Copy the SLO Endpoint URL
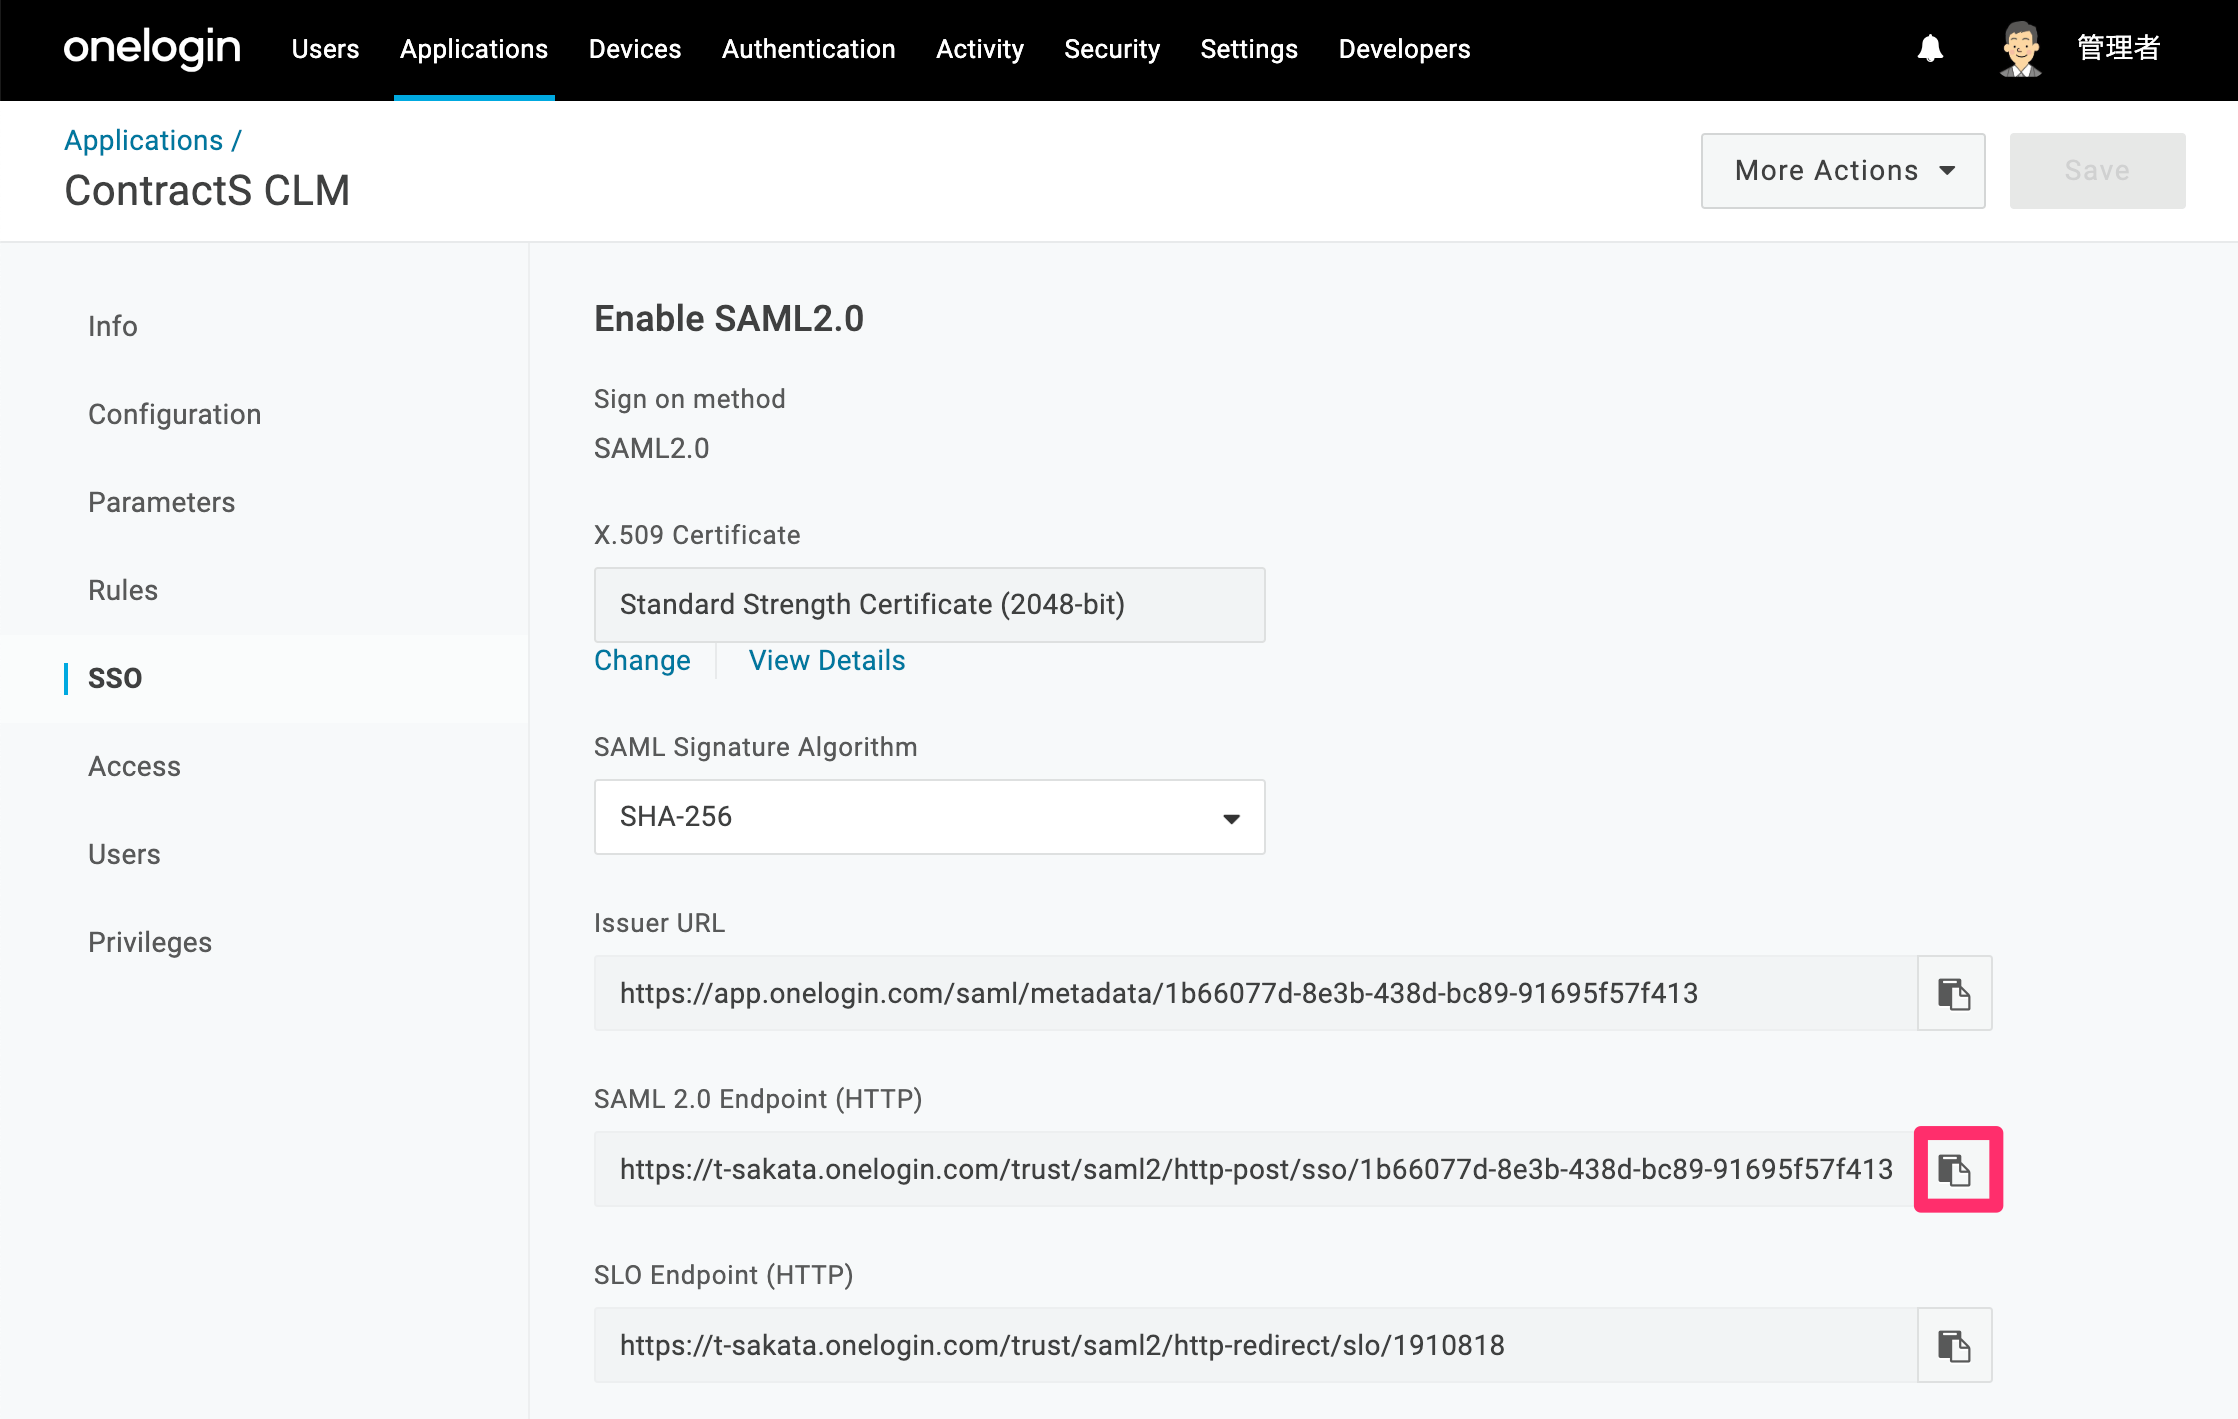2238x1419 pixels. coord(1954,1345)
